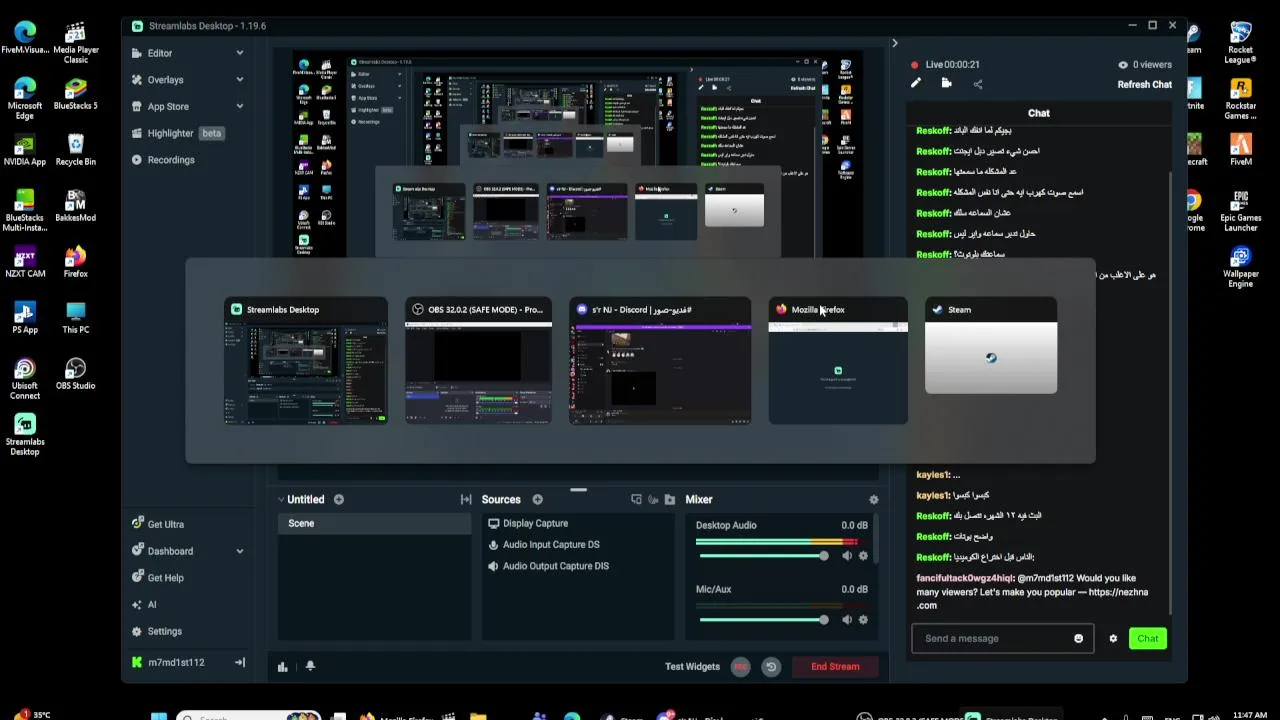
Task: Start recording with the REC button
Action: (740, 667)
